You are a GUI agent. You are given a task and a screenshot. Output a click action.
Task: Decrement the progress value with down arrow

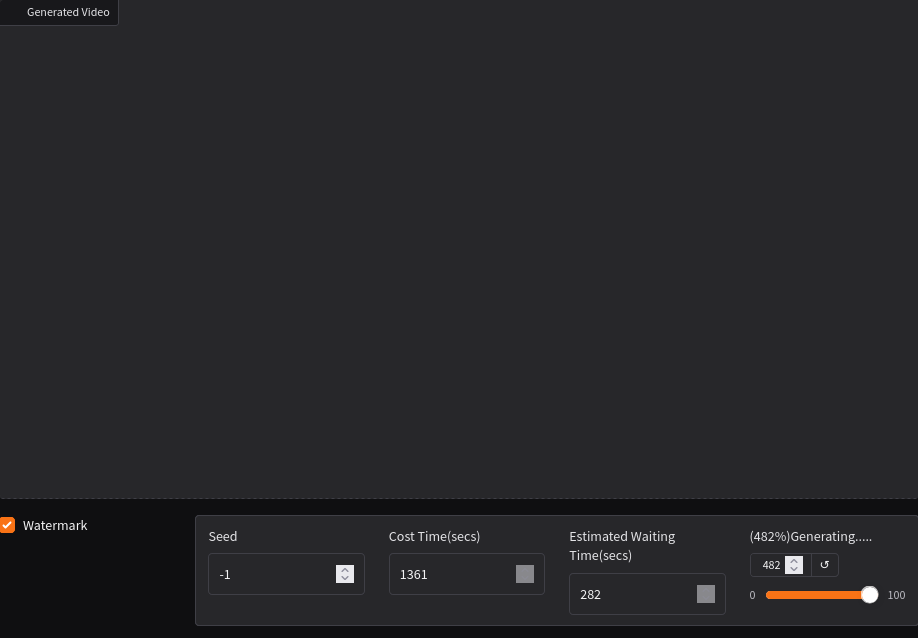[794, 569]
